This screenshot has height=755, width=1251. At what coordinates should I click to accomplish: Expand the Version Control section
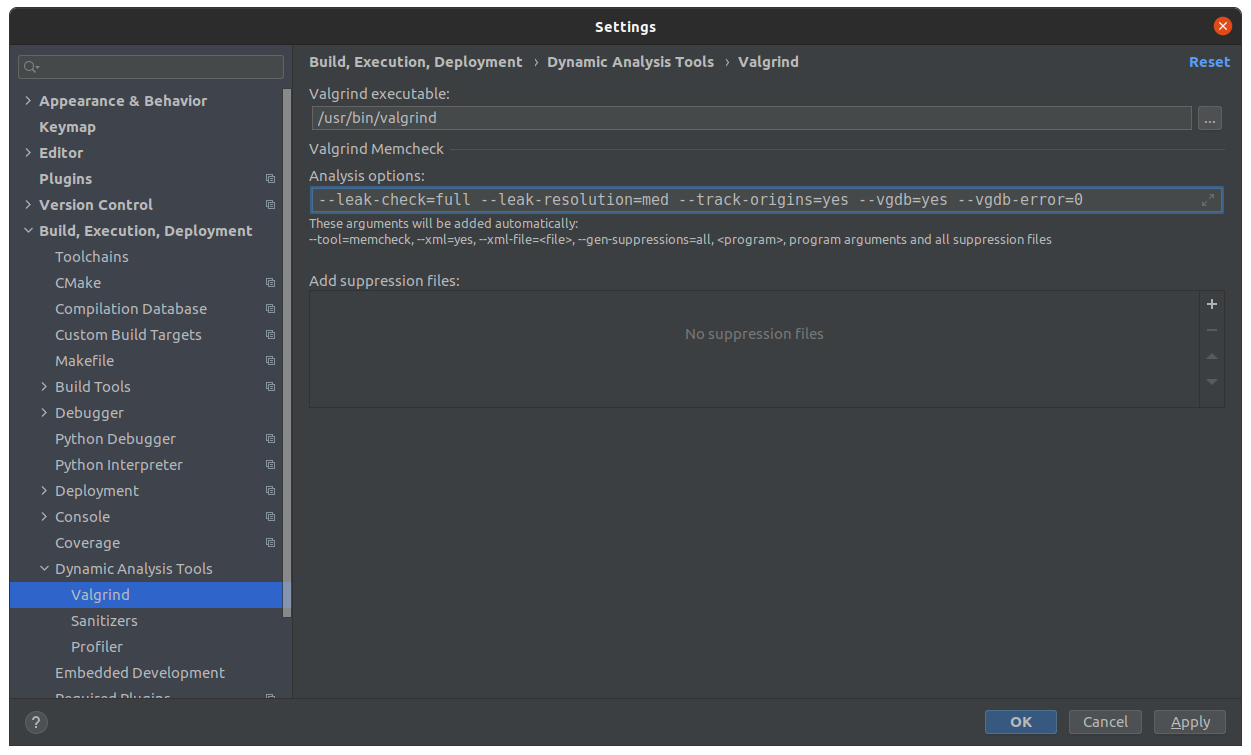[x=28, y=205]
